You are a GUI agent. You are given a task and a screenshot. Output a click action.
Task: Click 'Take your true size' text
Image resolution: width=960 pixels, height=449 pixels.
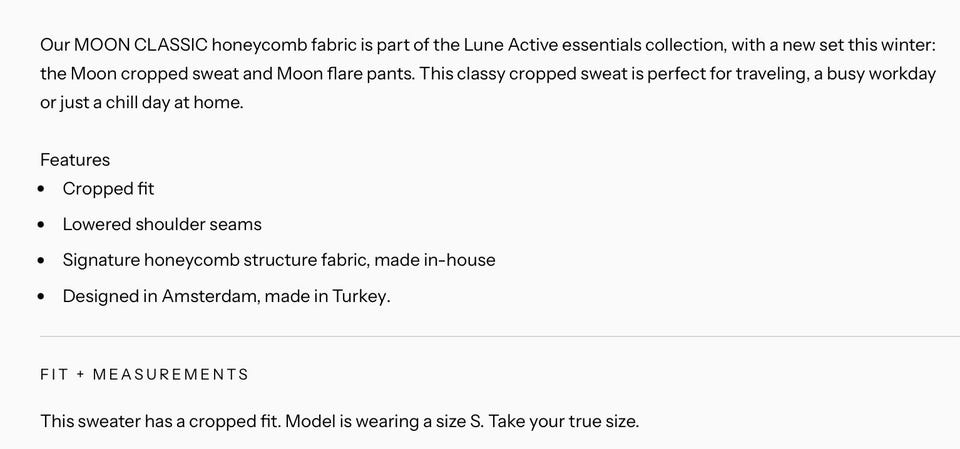pyautogui.click(x=564, y=422)
